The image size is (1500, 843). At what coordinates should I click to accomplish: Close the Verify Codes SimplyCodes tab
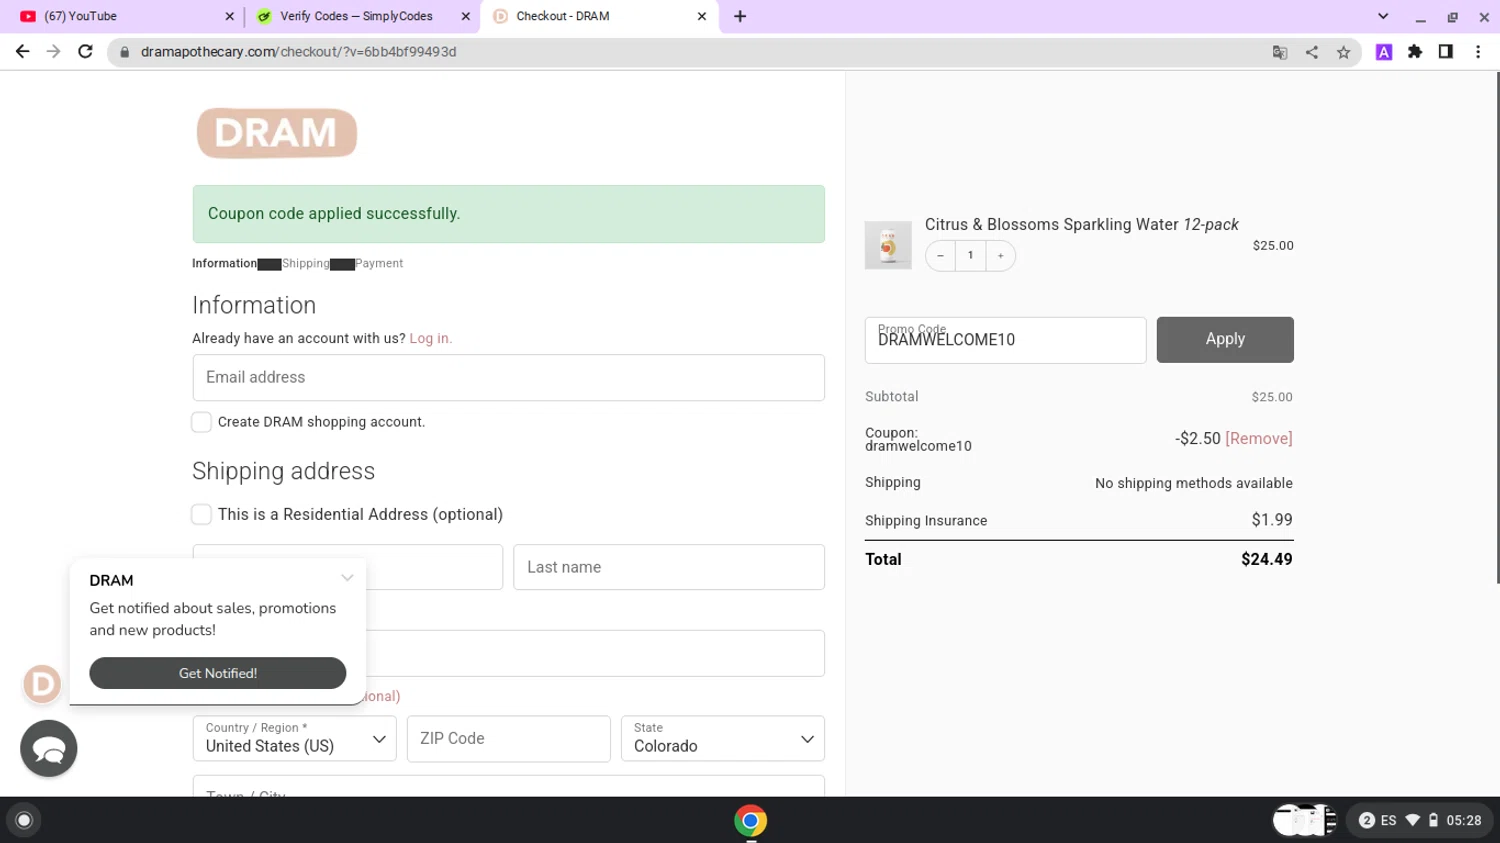pyautogui.click(x=465, y=16)
